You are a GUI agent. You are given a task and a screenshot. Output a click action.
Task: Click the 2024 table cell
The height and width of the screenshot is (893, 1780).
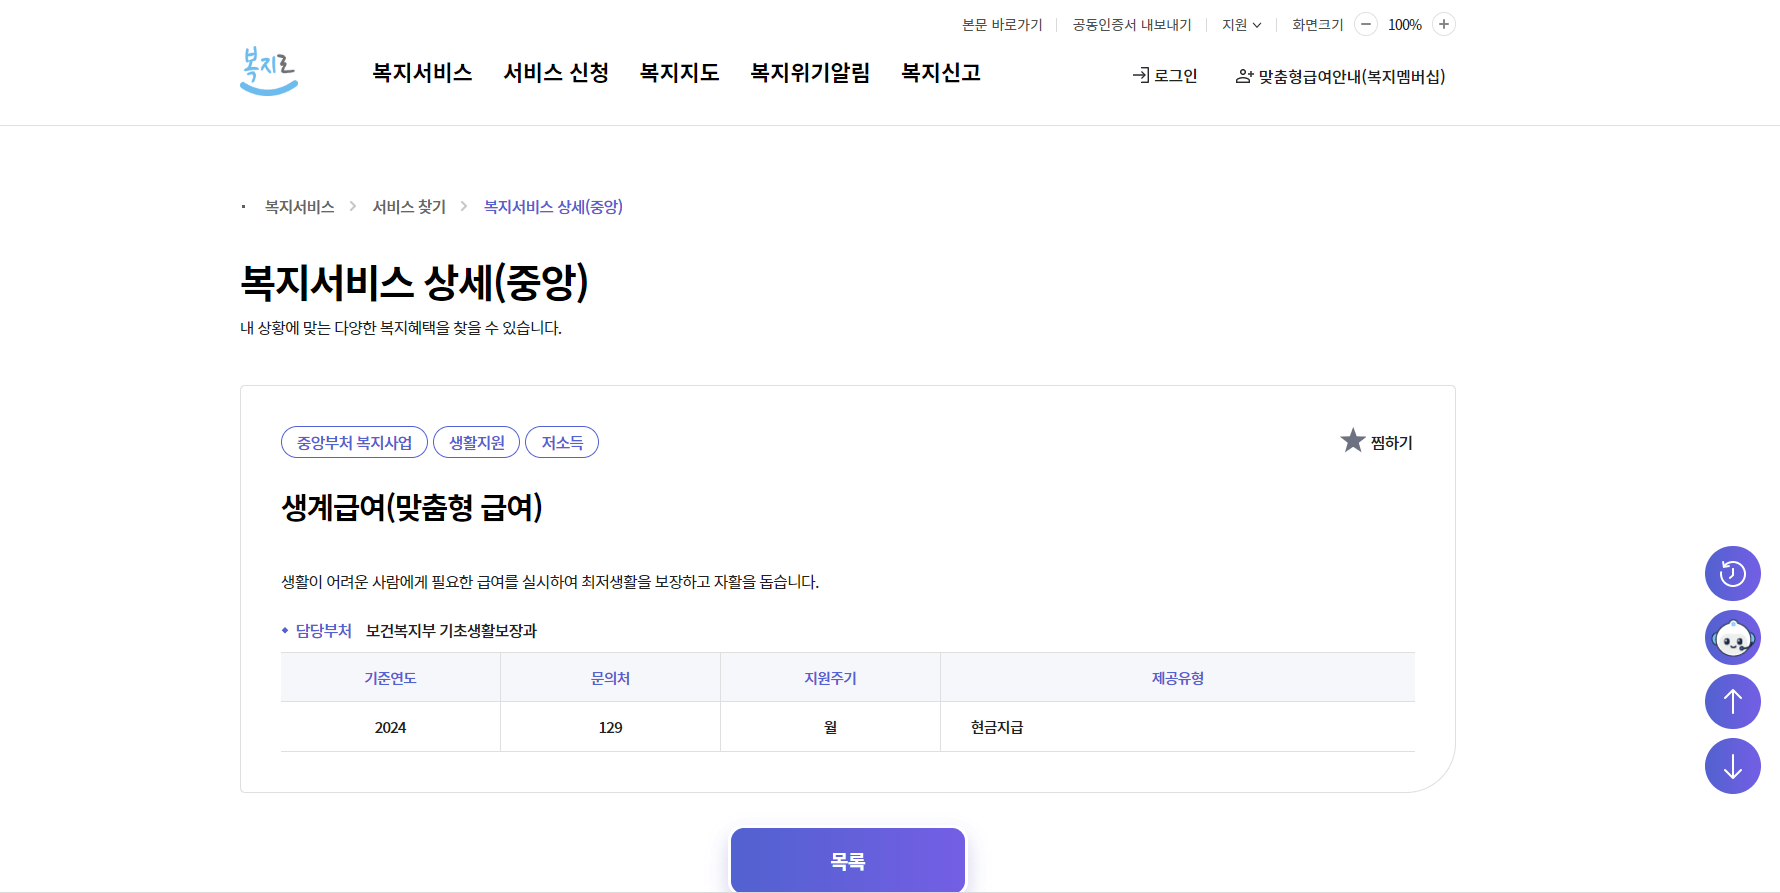390,727
